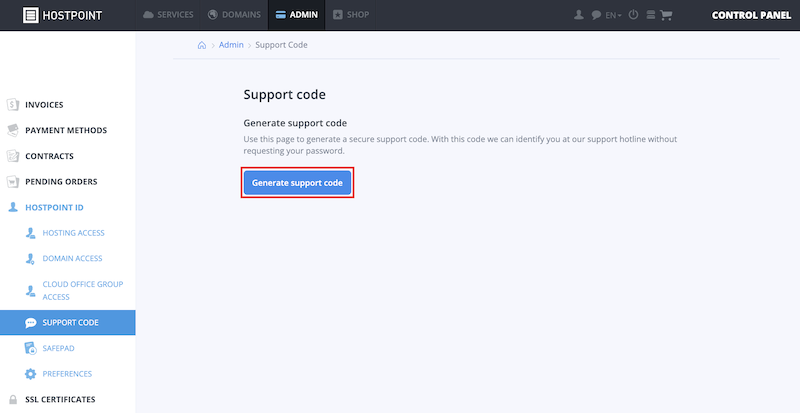Click the Domain Access user icon
The width and height of the screenshot is (800, 413).
(x=30, y=259)
